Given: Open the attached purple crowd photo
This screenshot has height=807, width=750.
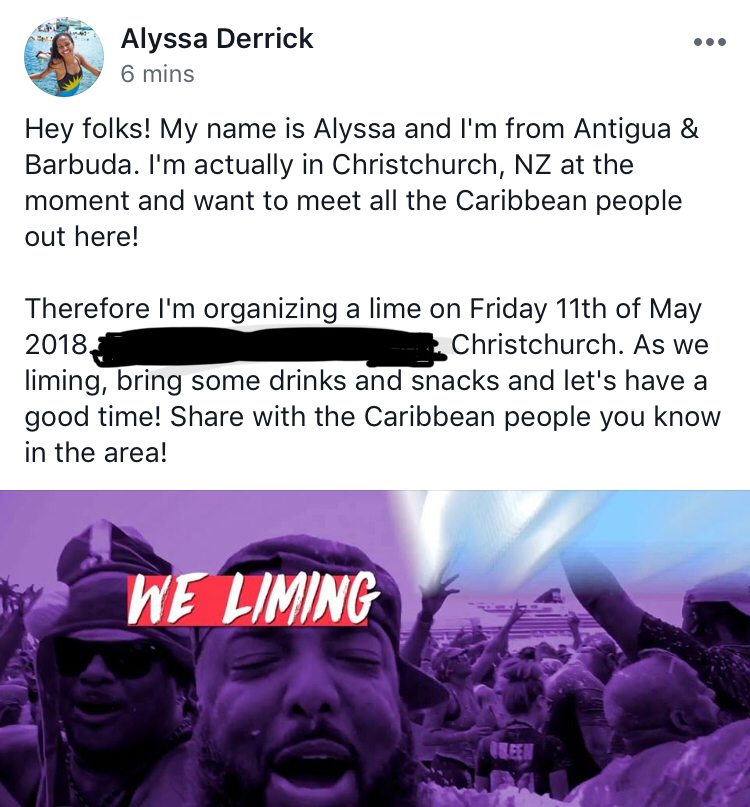Looking at the screenshot, I should [x=375, y=648].
